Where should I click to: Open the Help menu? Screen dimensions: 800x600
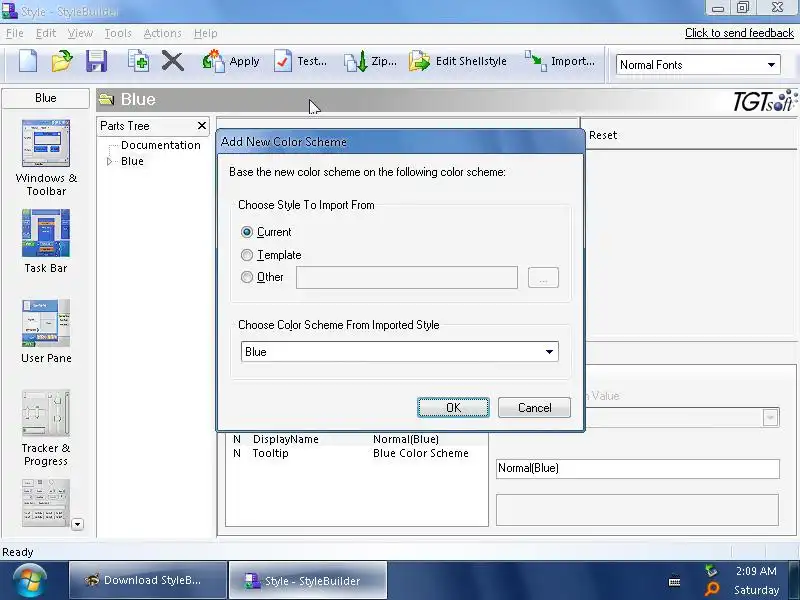[205, 33]
